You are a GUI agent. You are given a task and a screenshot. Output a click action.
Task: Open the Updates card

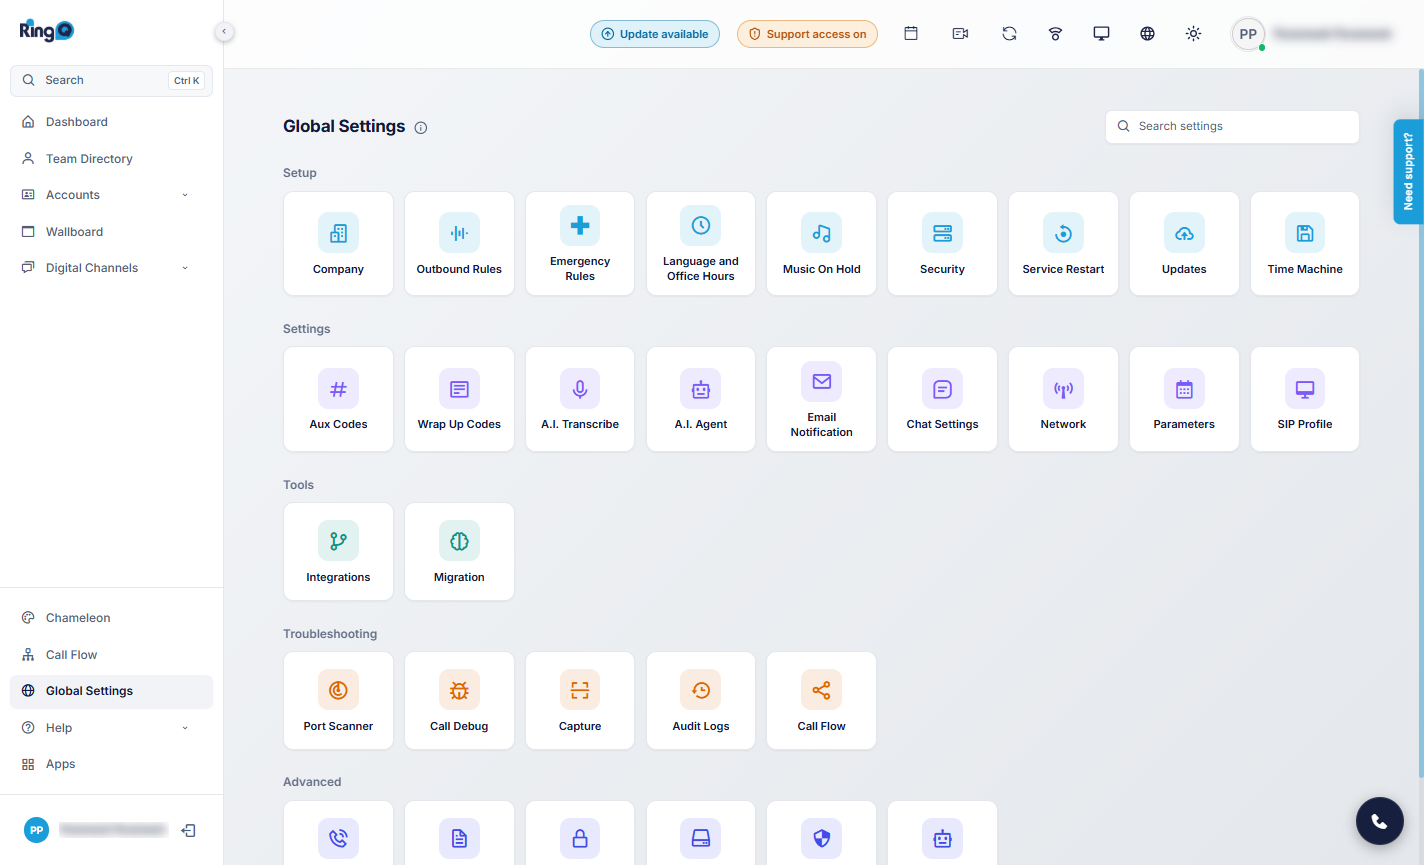coord(1184,244)
